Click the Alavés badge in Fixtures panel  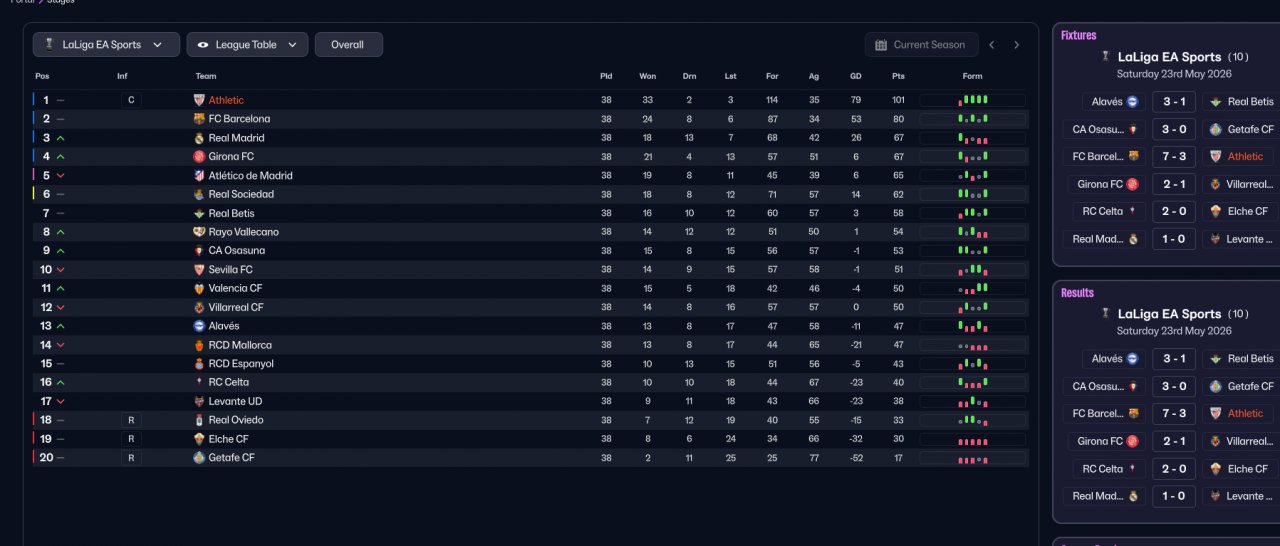(x=1132, y=102)
